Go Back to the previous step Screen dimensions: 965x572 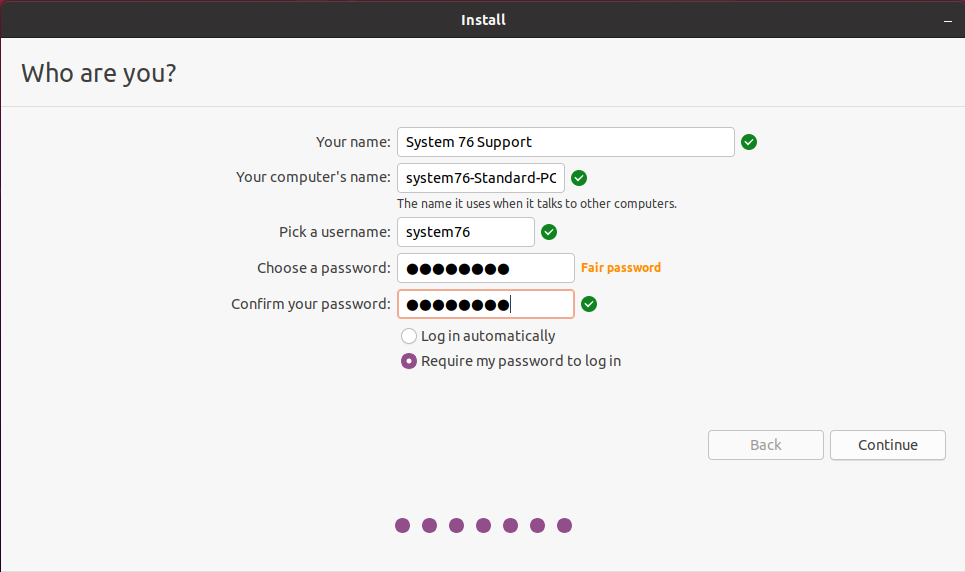[x=766, y=445]
